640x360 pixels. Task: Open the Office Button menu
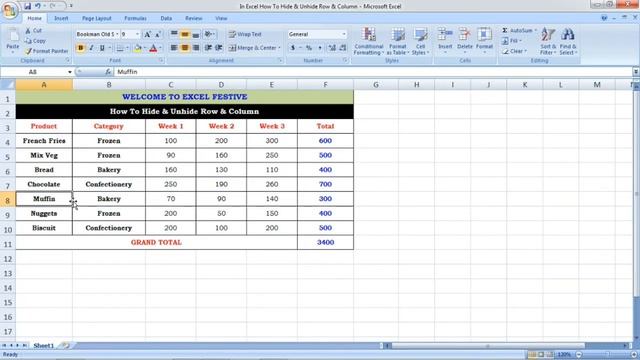(9, 10)
